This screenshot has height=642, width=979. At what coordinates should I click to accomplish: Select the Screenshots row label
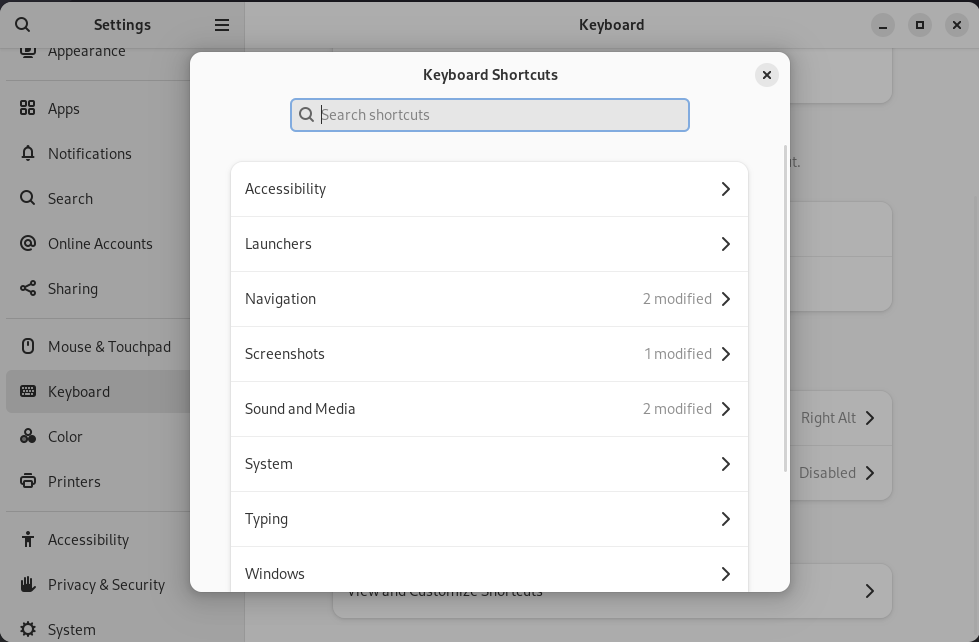[285, 353]
